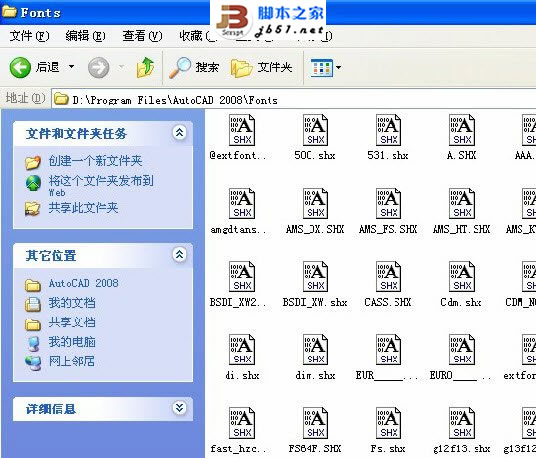Viewport: 536px width, 458px height.
Task: Click the Fonts title bar folder icon
Action: (9, 12)
